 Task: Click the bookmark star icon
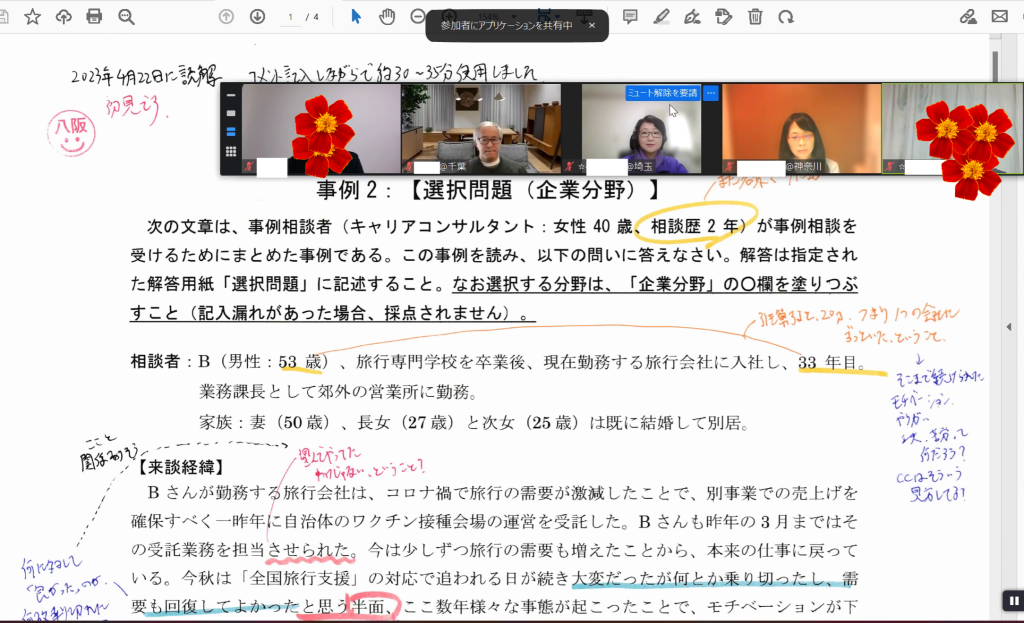32,16
